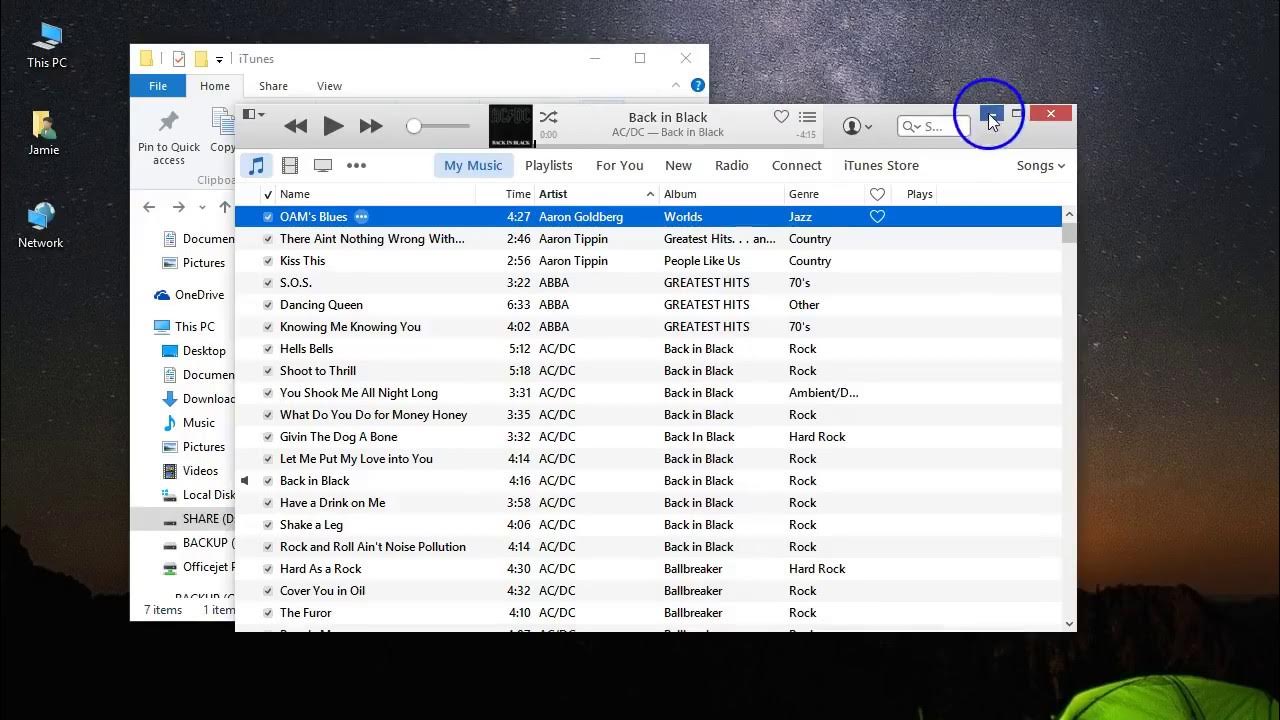Click the iTunes search field
The image size is (1280, 720).
point(934,126)
